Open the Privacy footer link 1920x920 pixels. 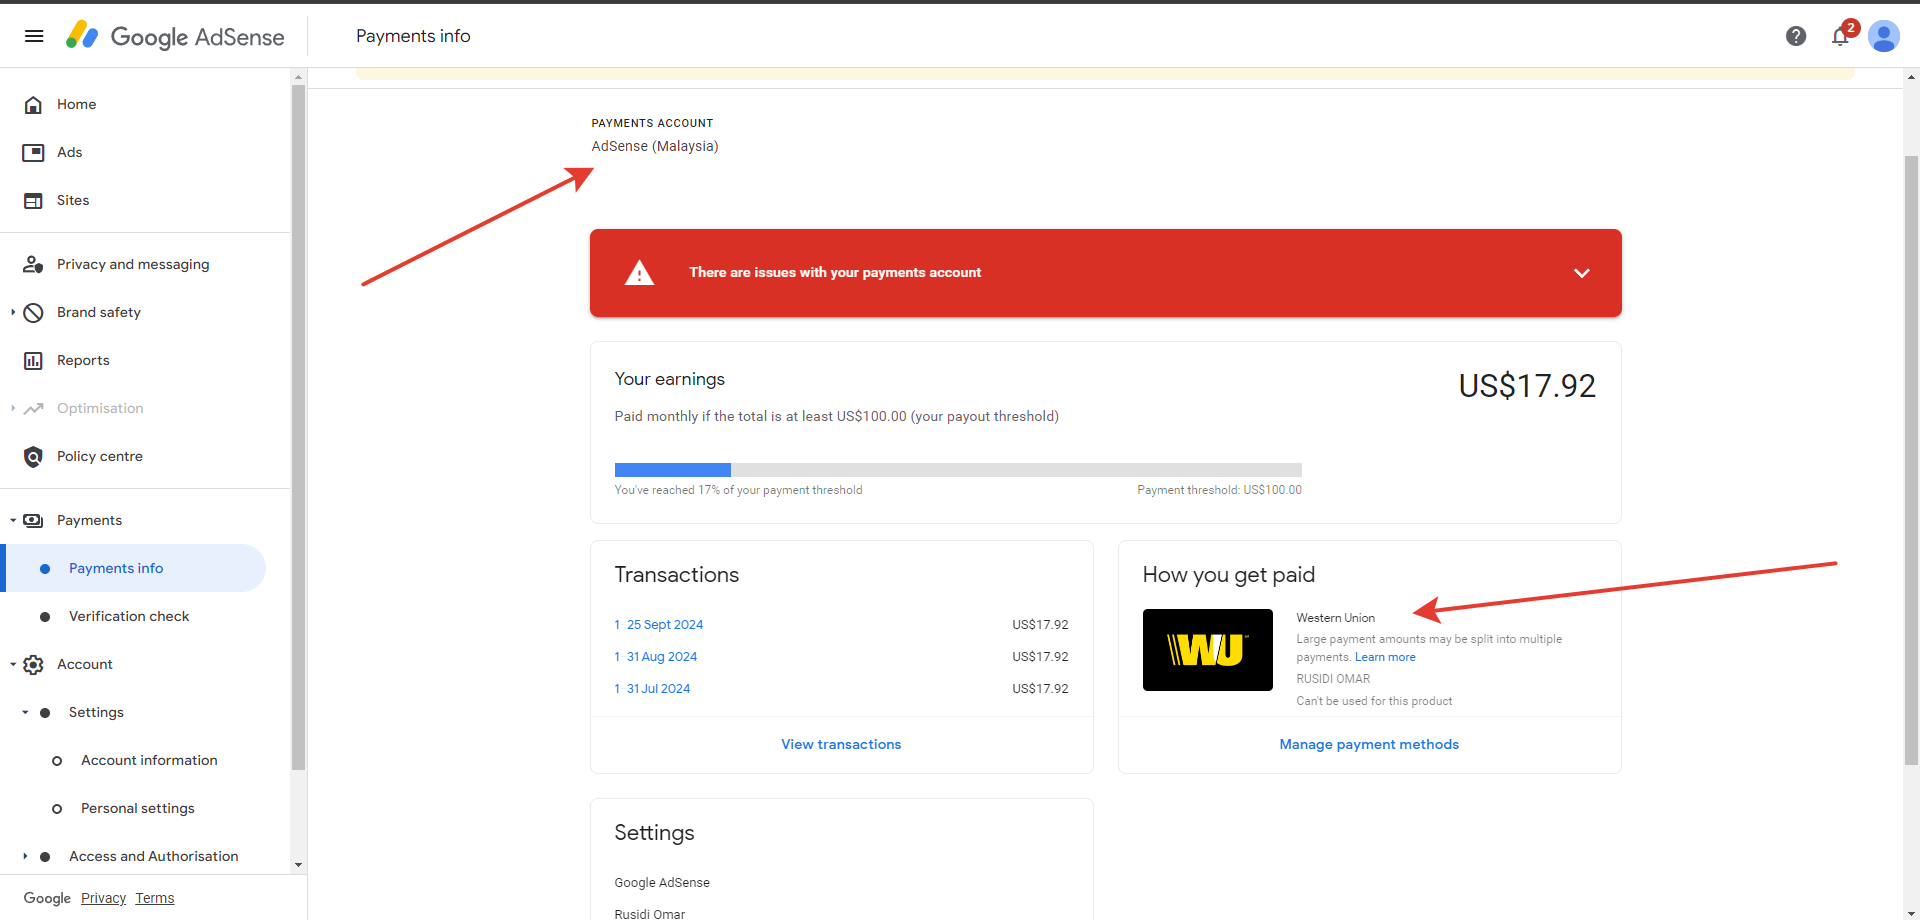pos(103,899)
